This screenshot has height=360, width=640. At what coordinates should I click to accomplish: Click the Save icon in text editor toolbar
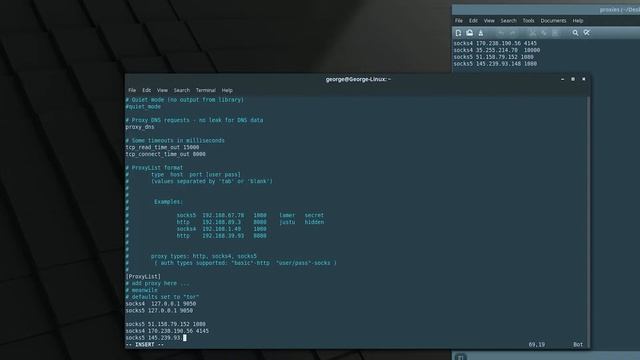(x=481, y=33)
